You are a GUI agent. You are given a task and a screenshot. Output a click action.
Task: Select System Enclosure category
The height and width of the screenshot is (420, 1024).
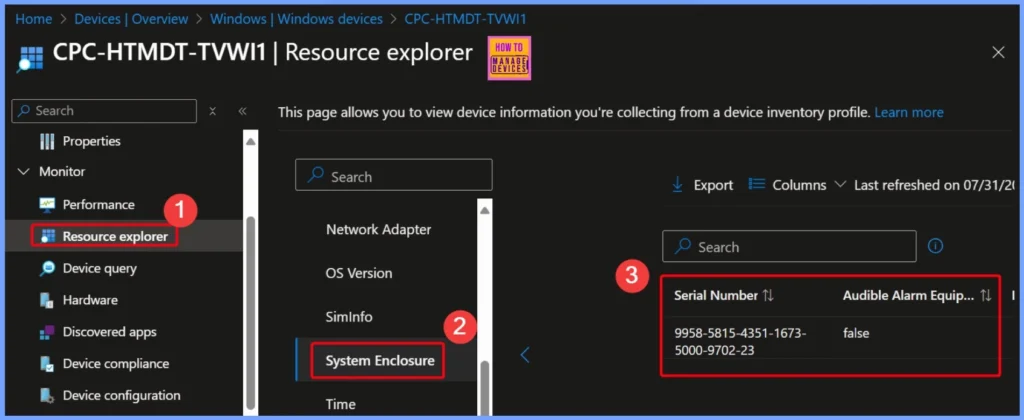click(380, 361)
